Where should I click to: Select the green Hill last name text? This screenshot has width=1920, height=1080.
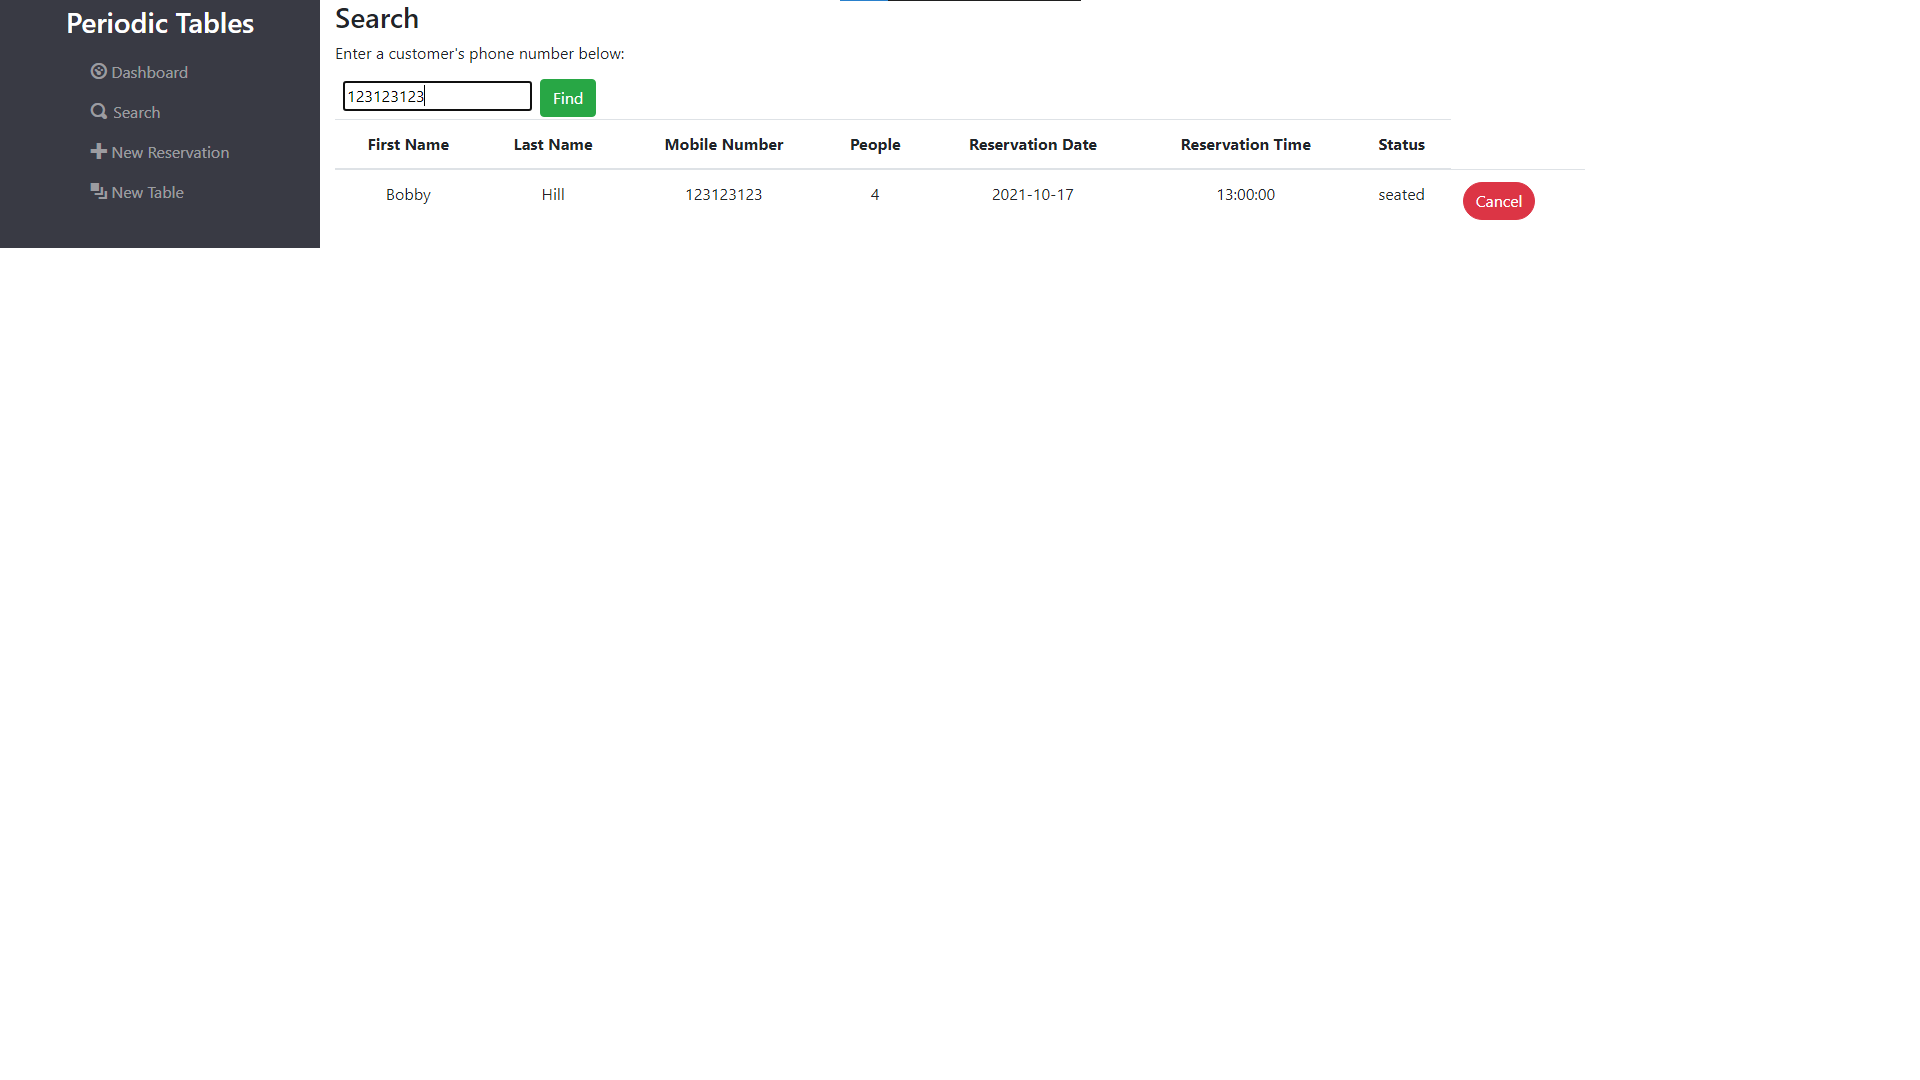[552, 194]
